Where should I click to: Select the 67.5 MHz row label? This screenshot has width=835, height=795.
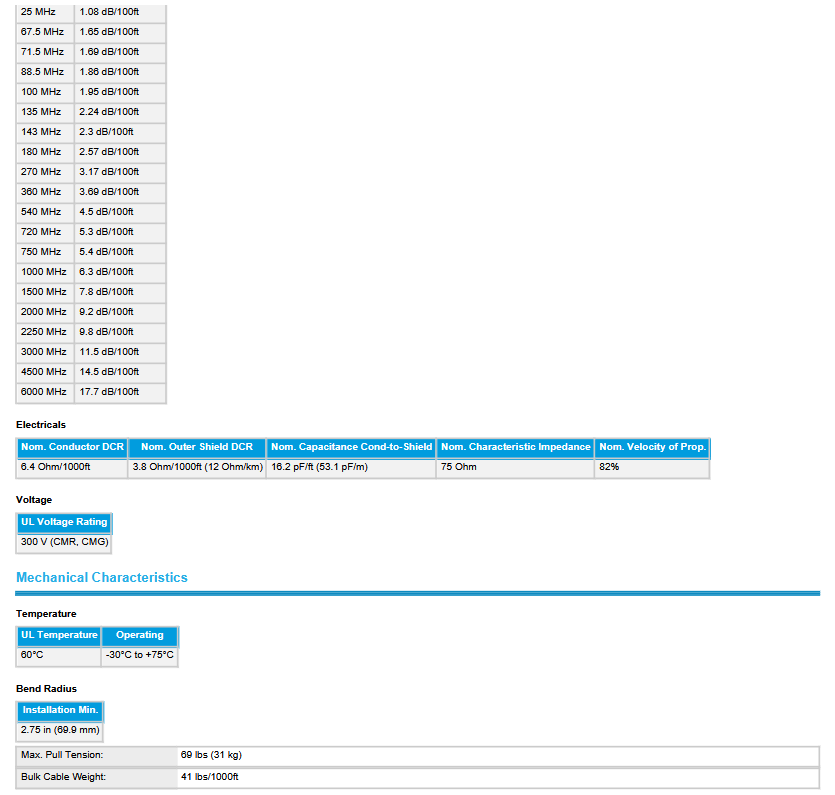pyautogui.click(x=45, y=32)
